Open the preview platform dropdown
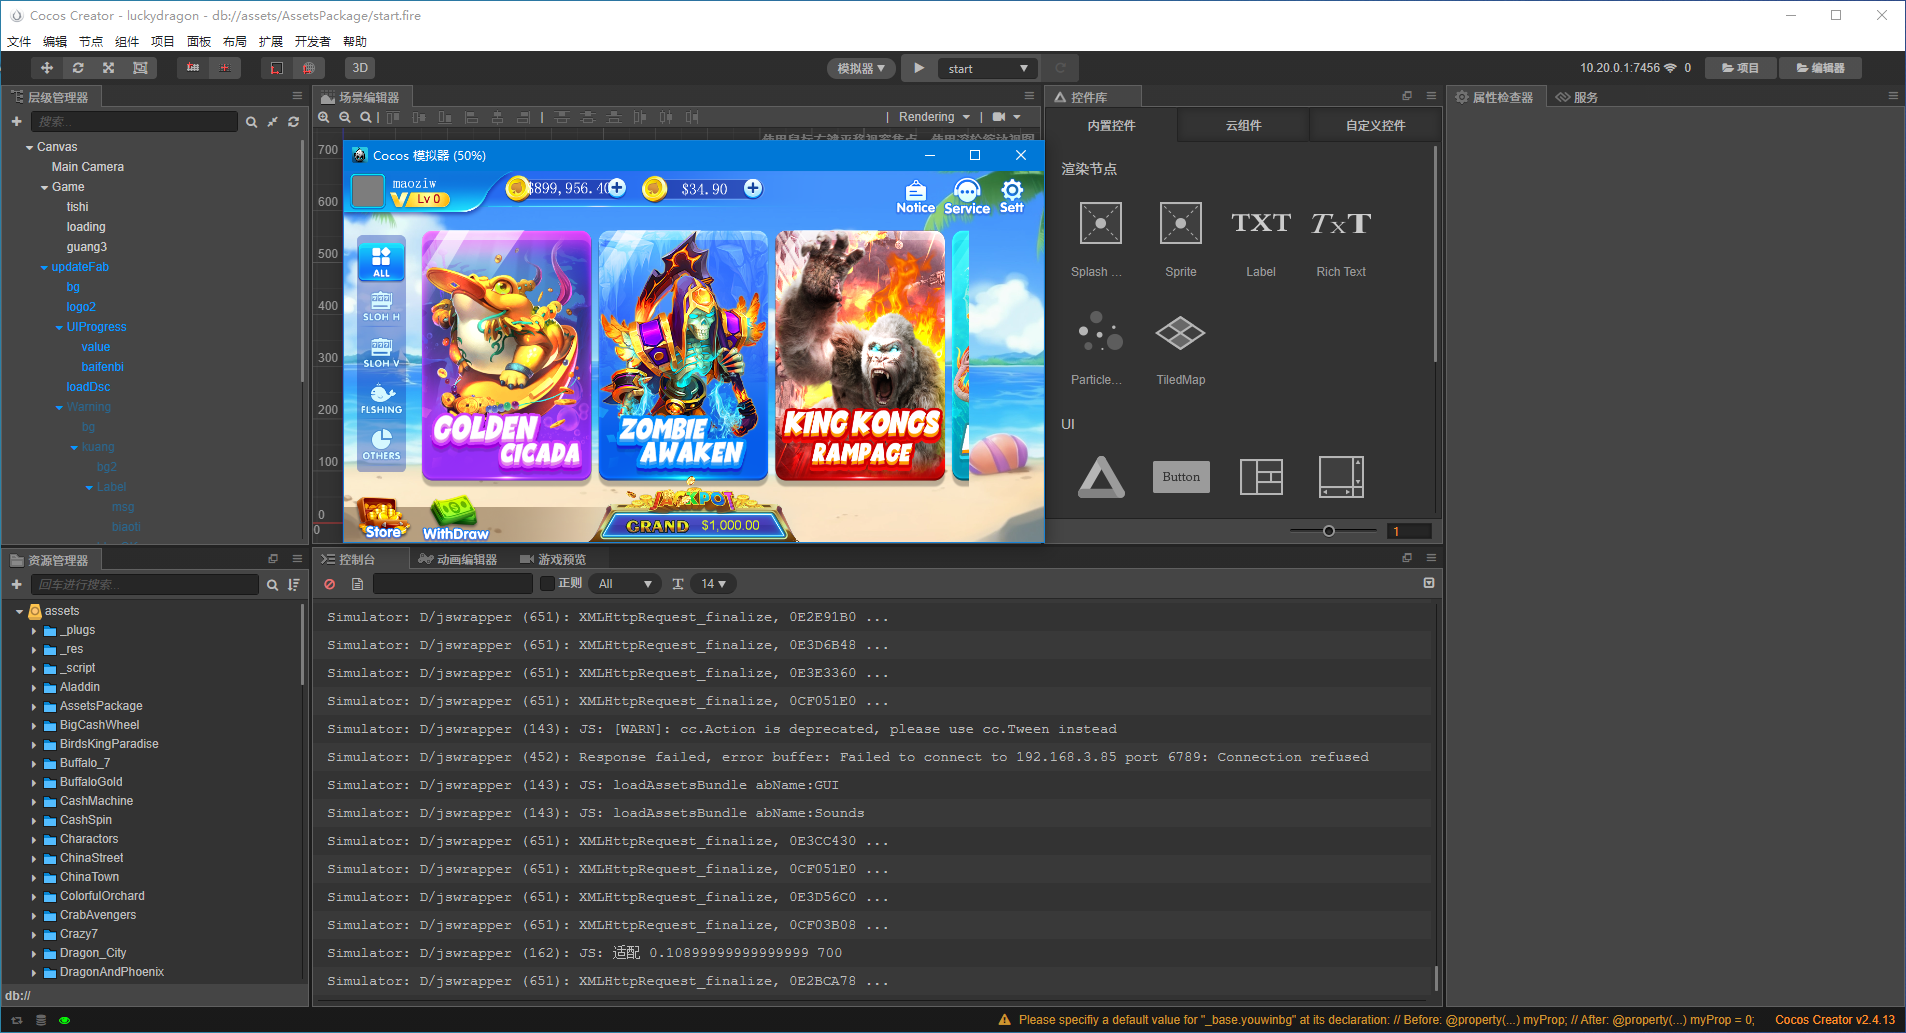This screenshot has height=1033, width=1906. click(861, 68)
